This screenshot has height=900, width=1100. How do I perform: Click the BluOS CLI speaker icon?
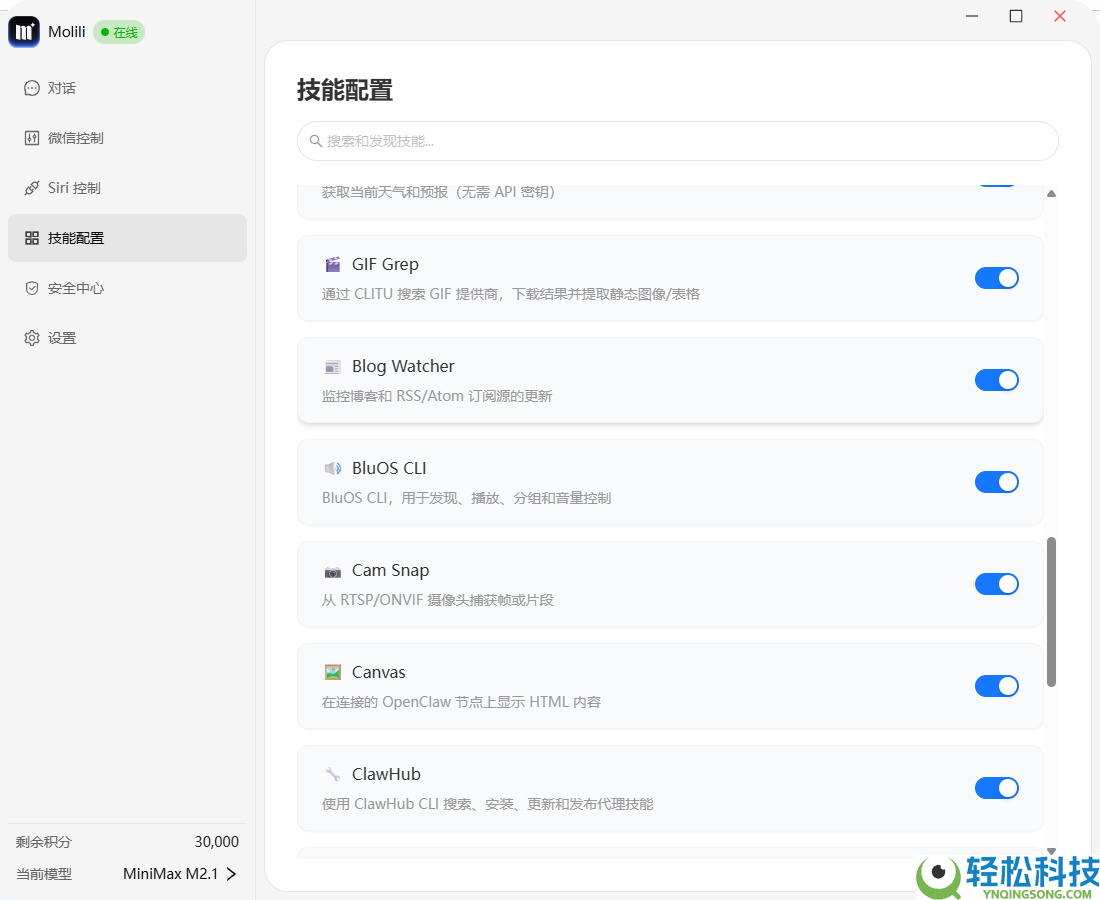[332, 467]
